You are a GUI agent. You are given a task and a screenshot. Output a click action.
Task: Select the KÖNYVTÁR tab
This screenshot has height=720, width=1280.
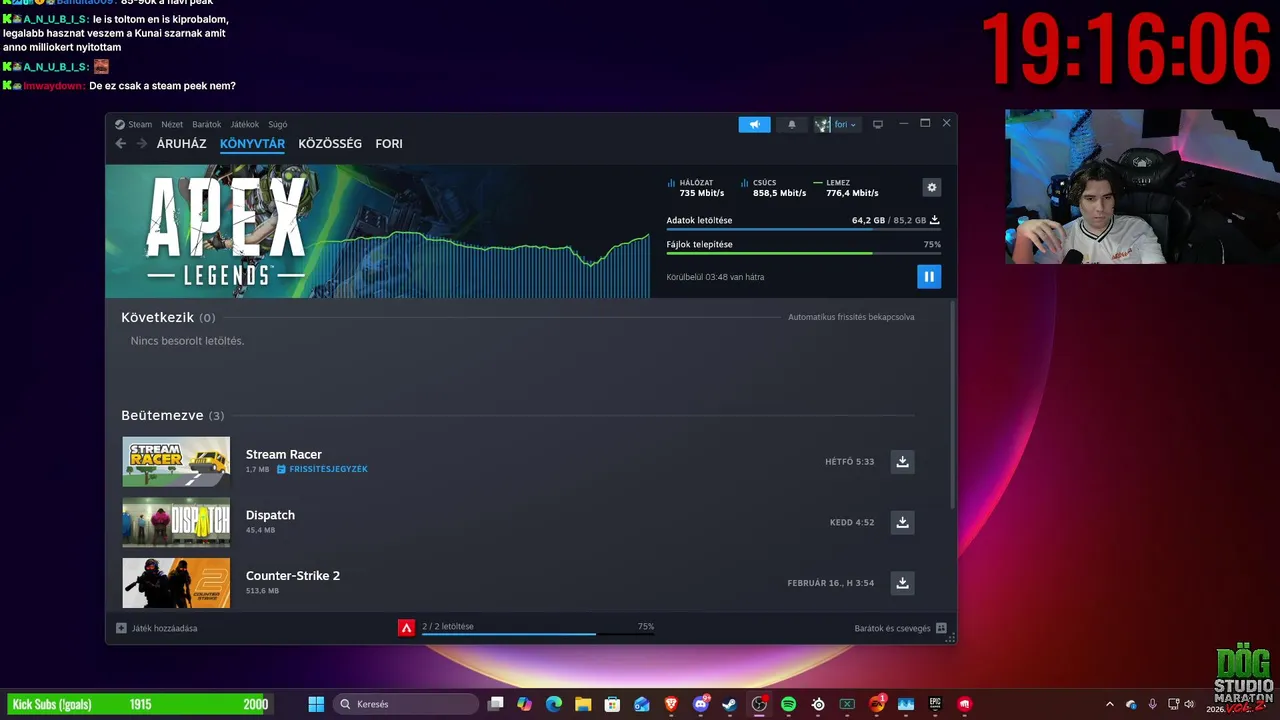pyautogui.click(x=252, y=144)
